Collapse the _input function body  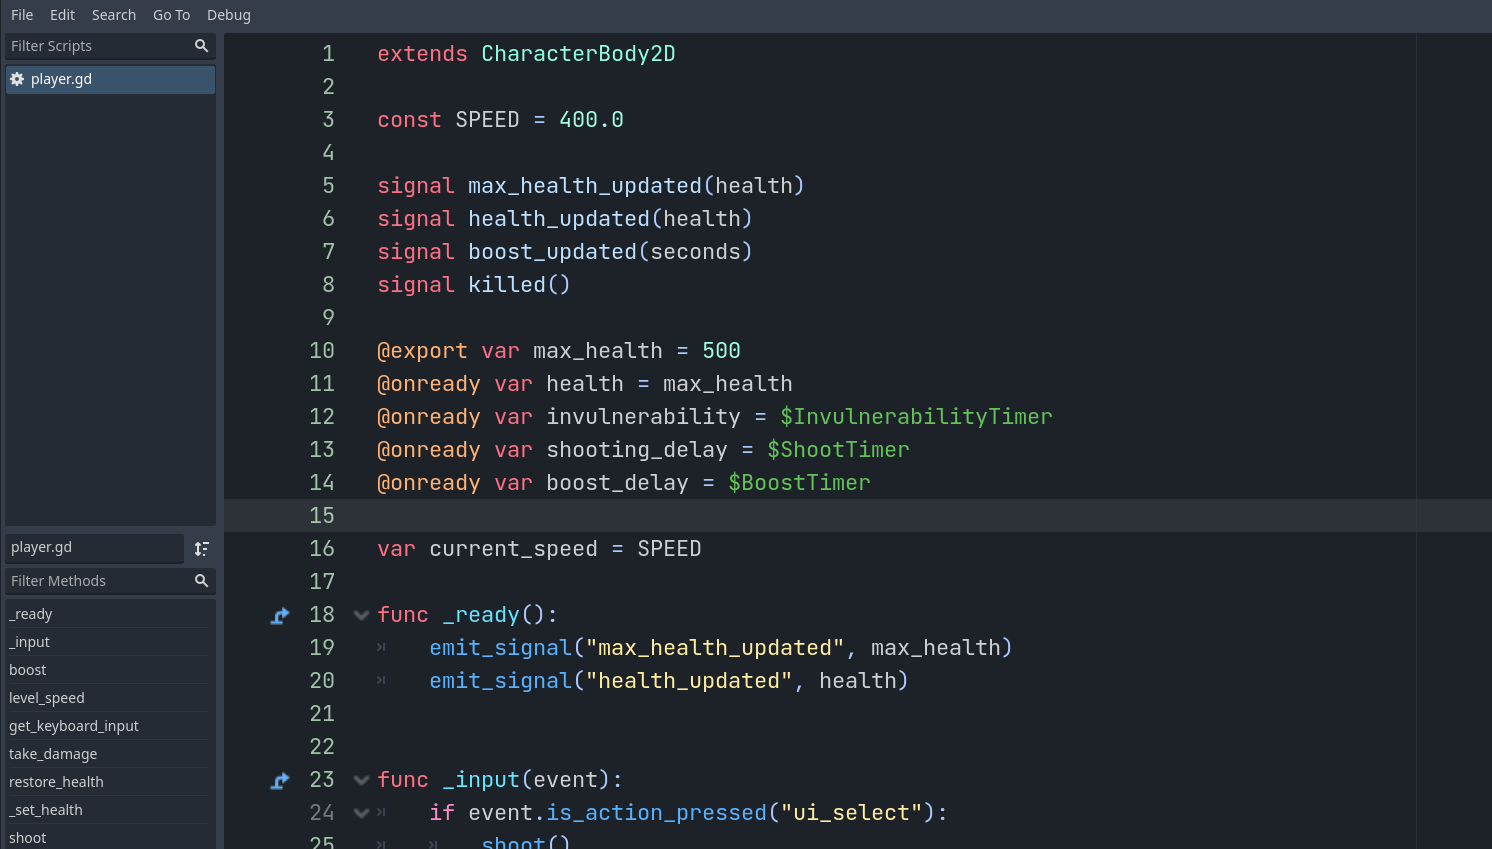coord(361,780)
